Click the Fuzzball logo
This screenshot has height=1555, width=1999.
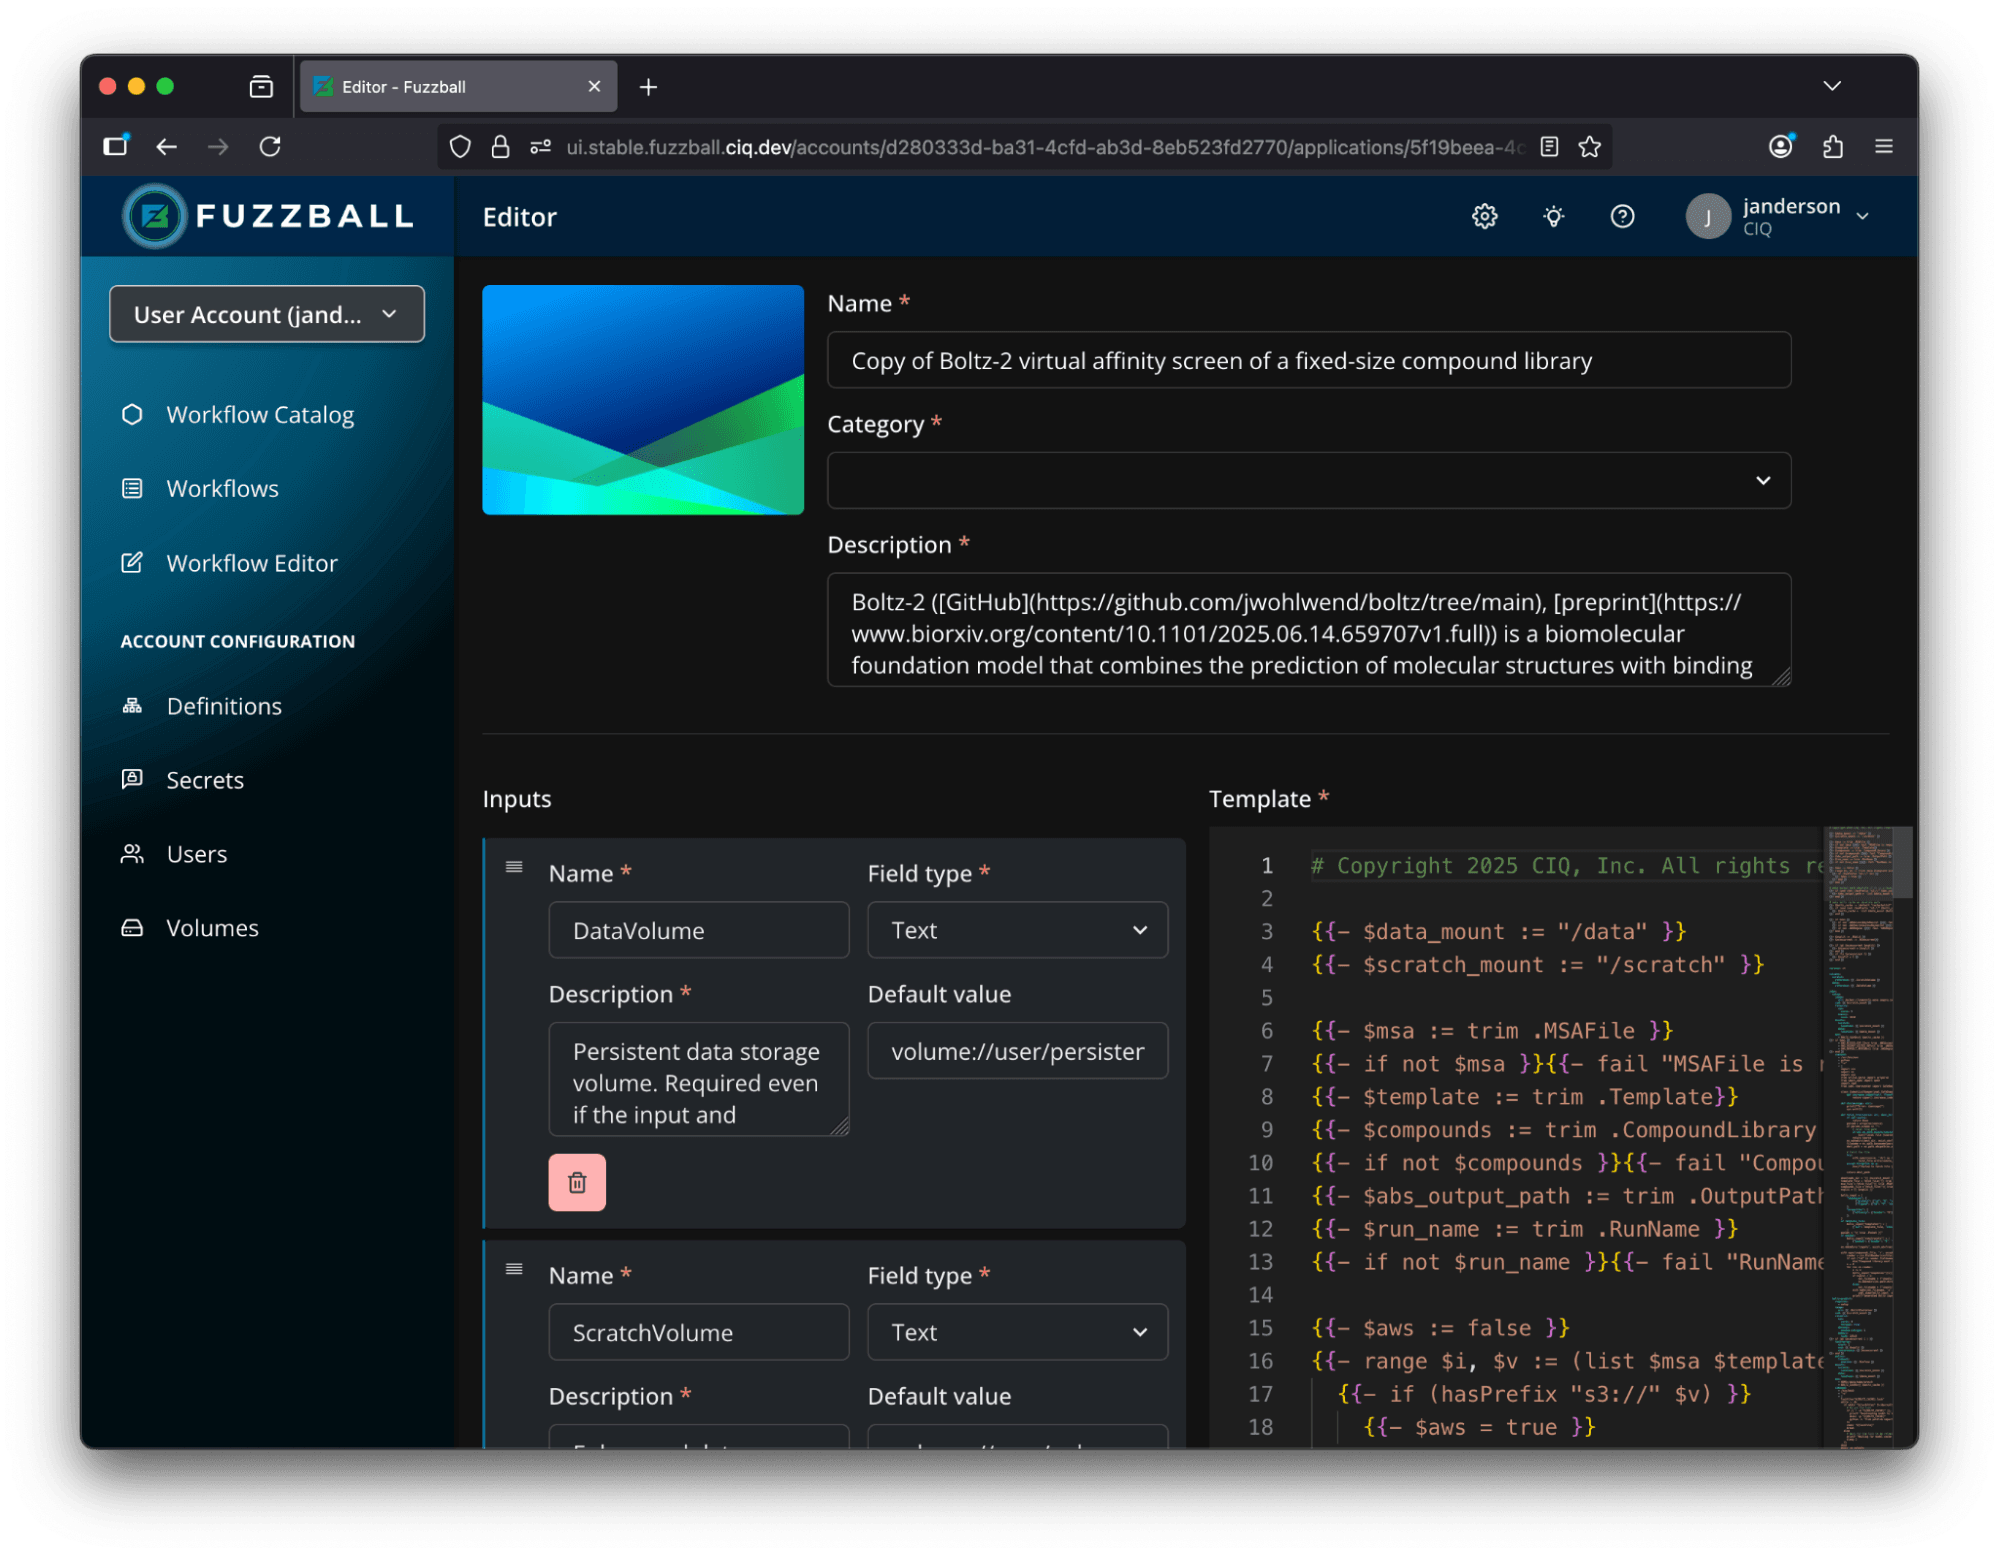pos(267,216)
